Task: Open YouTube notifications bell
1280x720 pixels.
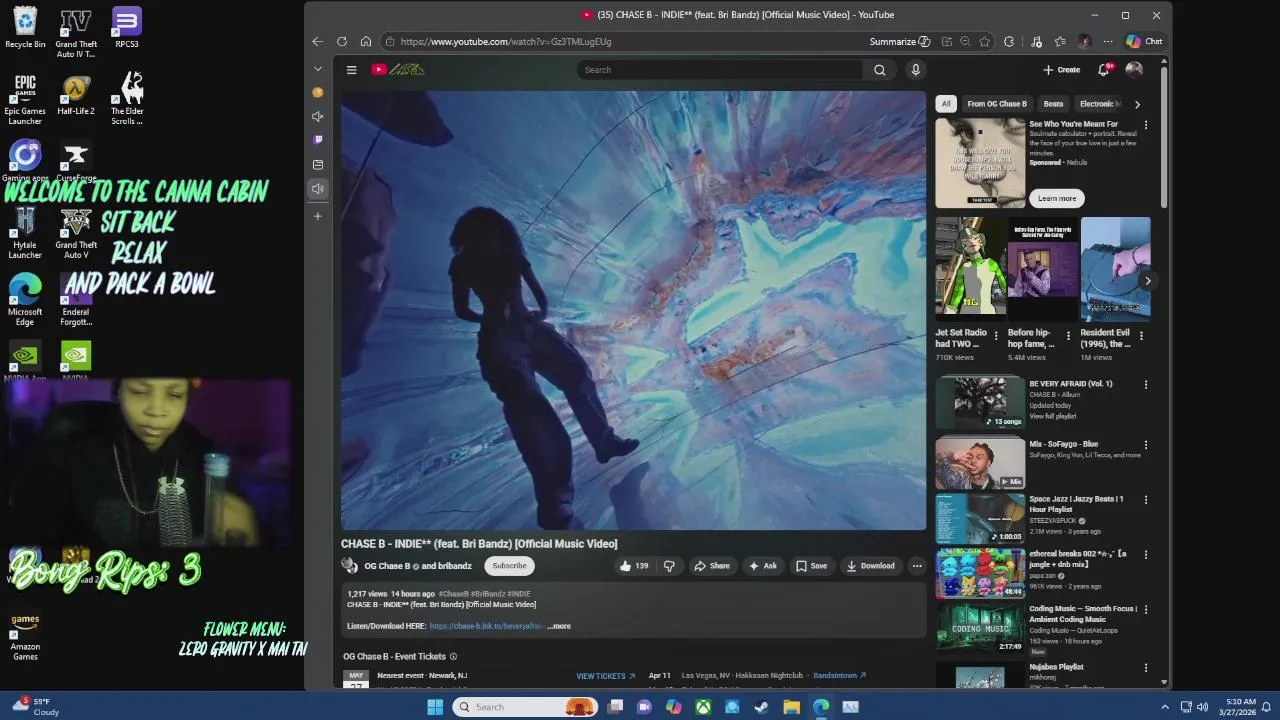Action: (x=1104, y=70)
